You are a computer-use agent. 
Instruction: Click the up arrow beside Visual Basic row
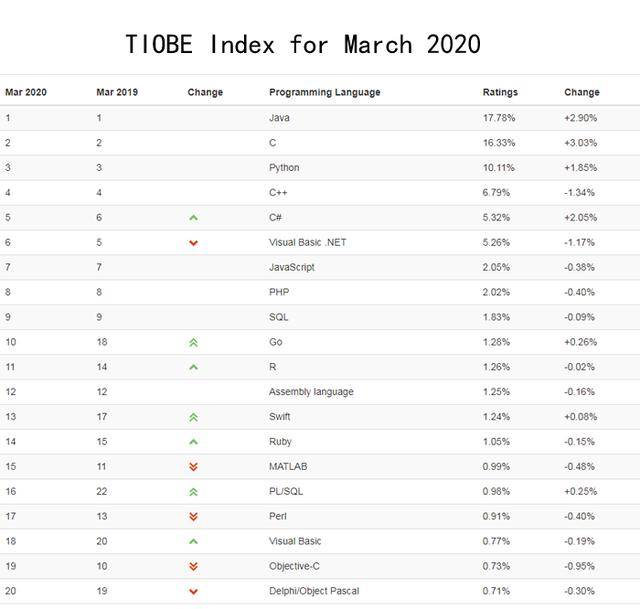(193, 542)
